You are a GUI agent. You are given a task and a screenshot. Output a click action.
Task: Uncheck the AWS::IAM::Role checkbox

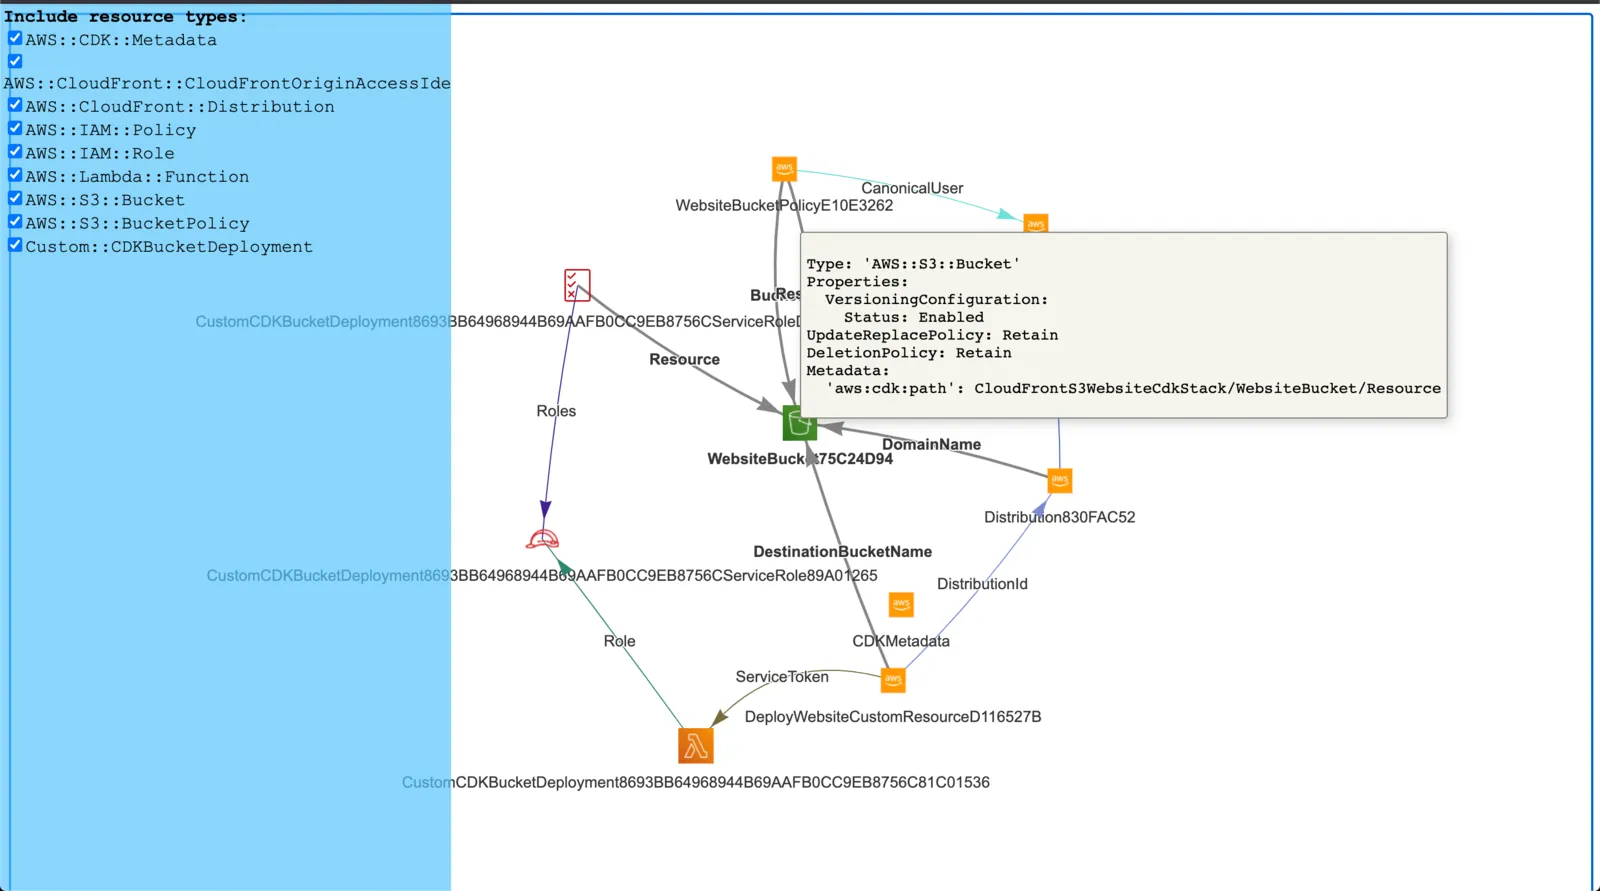point(15,152)
